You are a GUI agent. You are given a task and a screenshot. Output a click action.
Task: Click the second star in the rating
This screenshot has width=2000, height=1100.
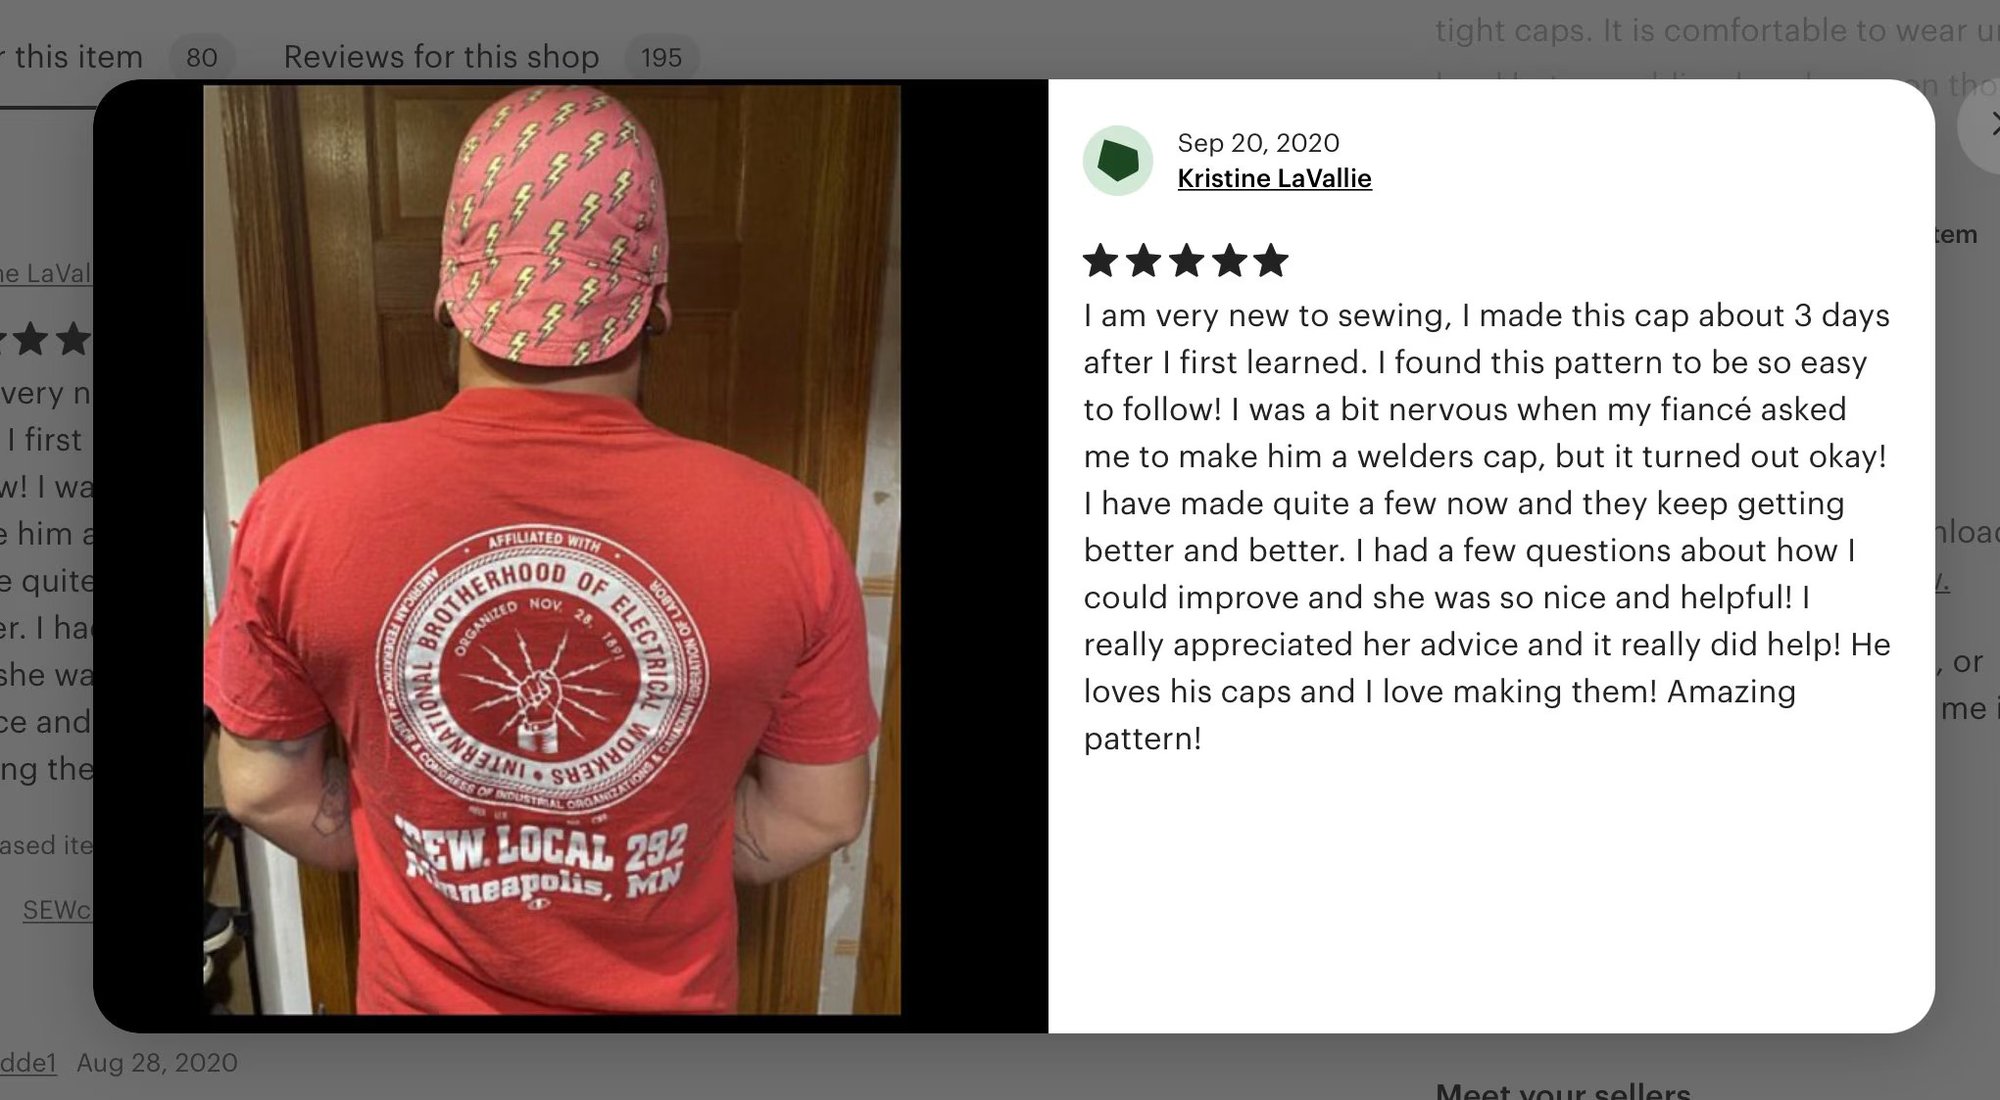click(1143, 260)
